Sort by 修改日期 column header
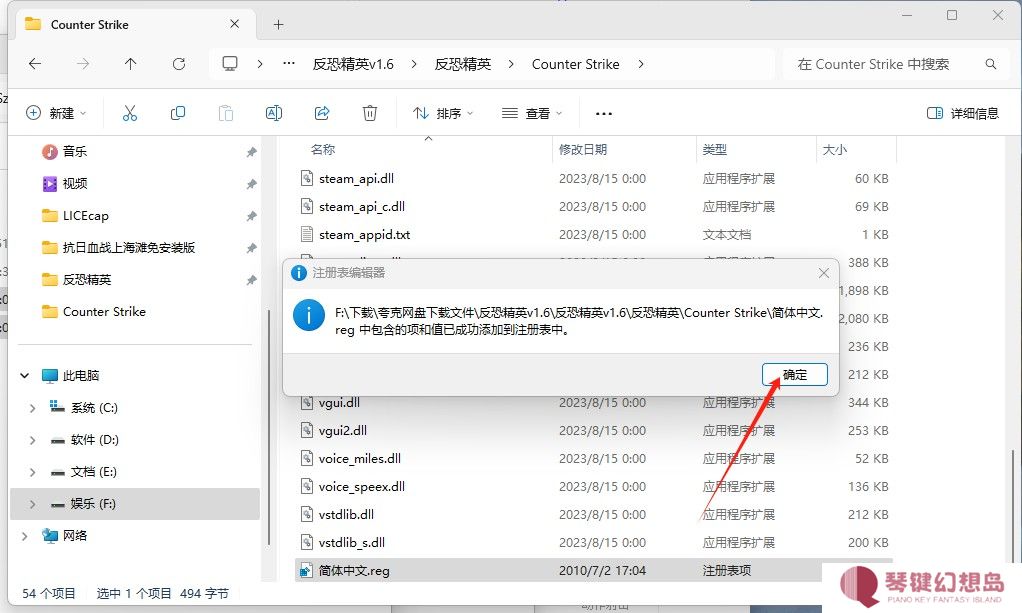This screenshot has height=613, width=1022. [583, 149]
